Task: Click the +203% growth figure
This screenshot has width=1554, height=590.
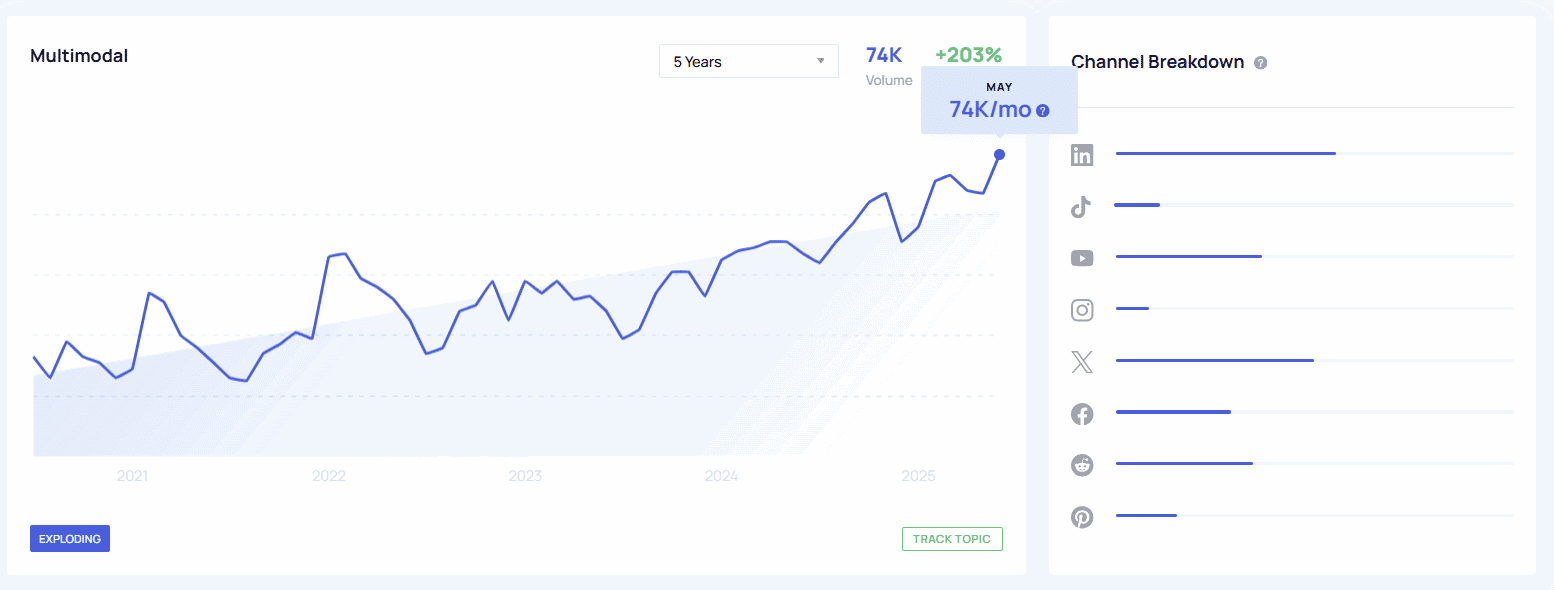Action: click(x=968, y=55)
